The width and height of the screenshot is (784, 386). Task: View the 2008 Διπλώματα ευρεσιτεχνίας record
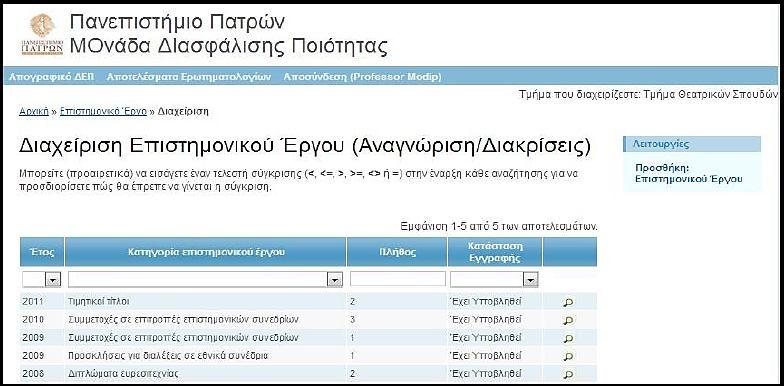pyautogui.click(x=568, y=374)
